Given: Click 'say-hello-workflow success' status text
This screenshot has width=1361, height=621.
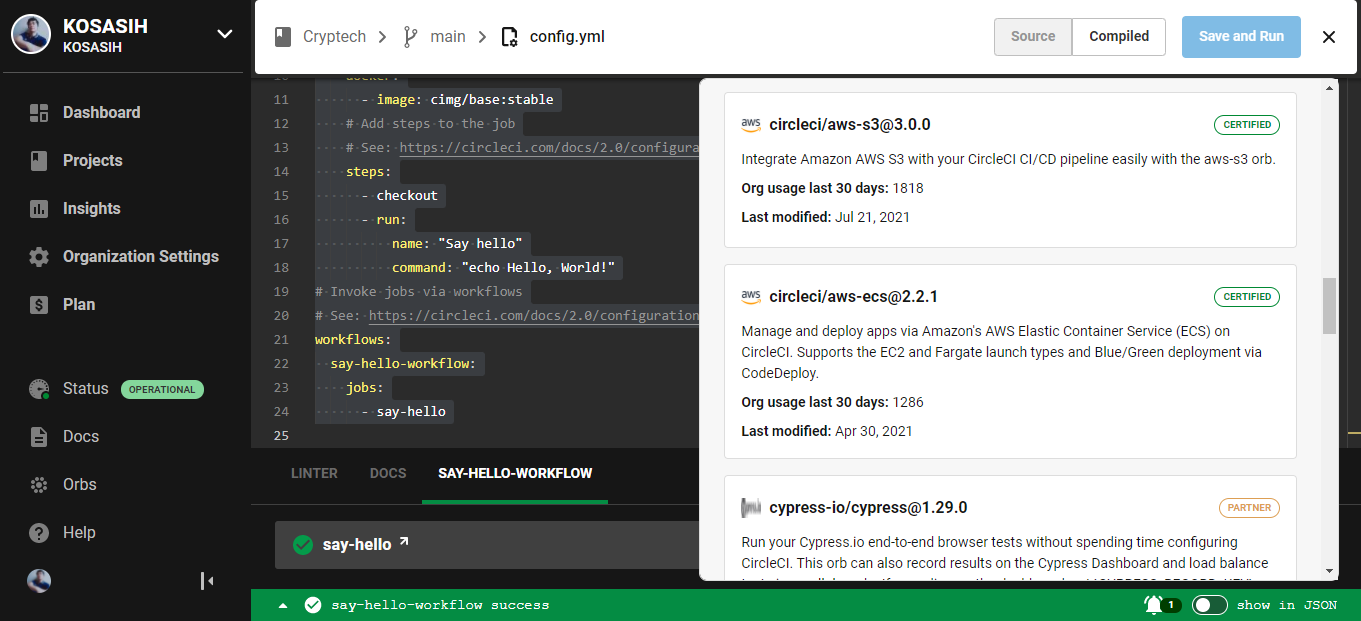Looking at the screenshot, I should point(440,605).
